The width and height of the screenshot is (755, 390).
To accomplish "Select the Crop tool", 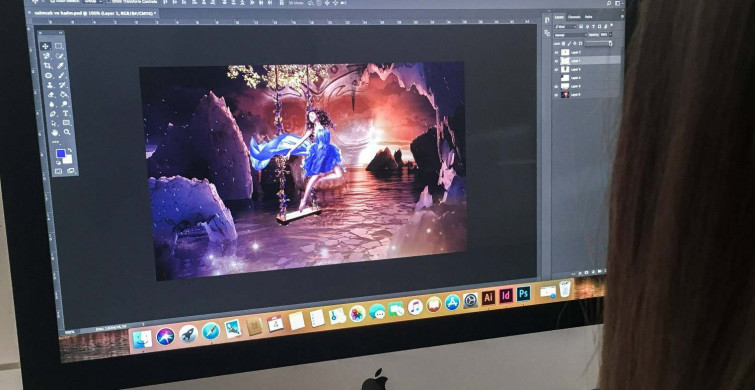I will 47,65.
